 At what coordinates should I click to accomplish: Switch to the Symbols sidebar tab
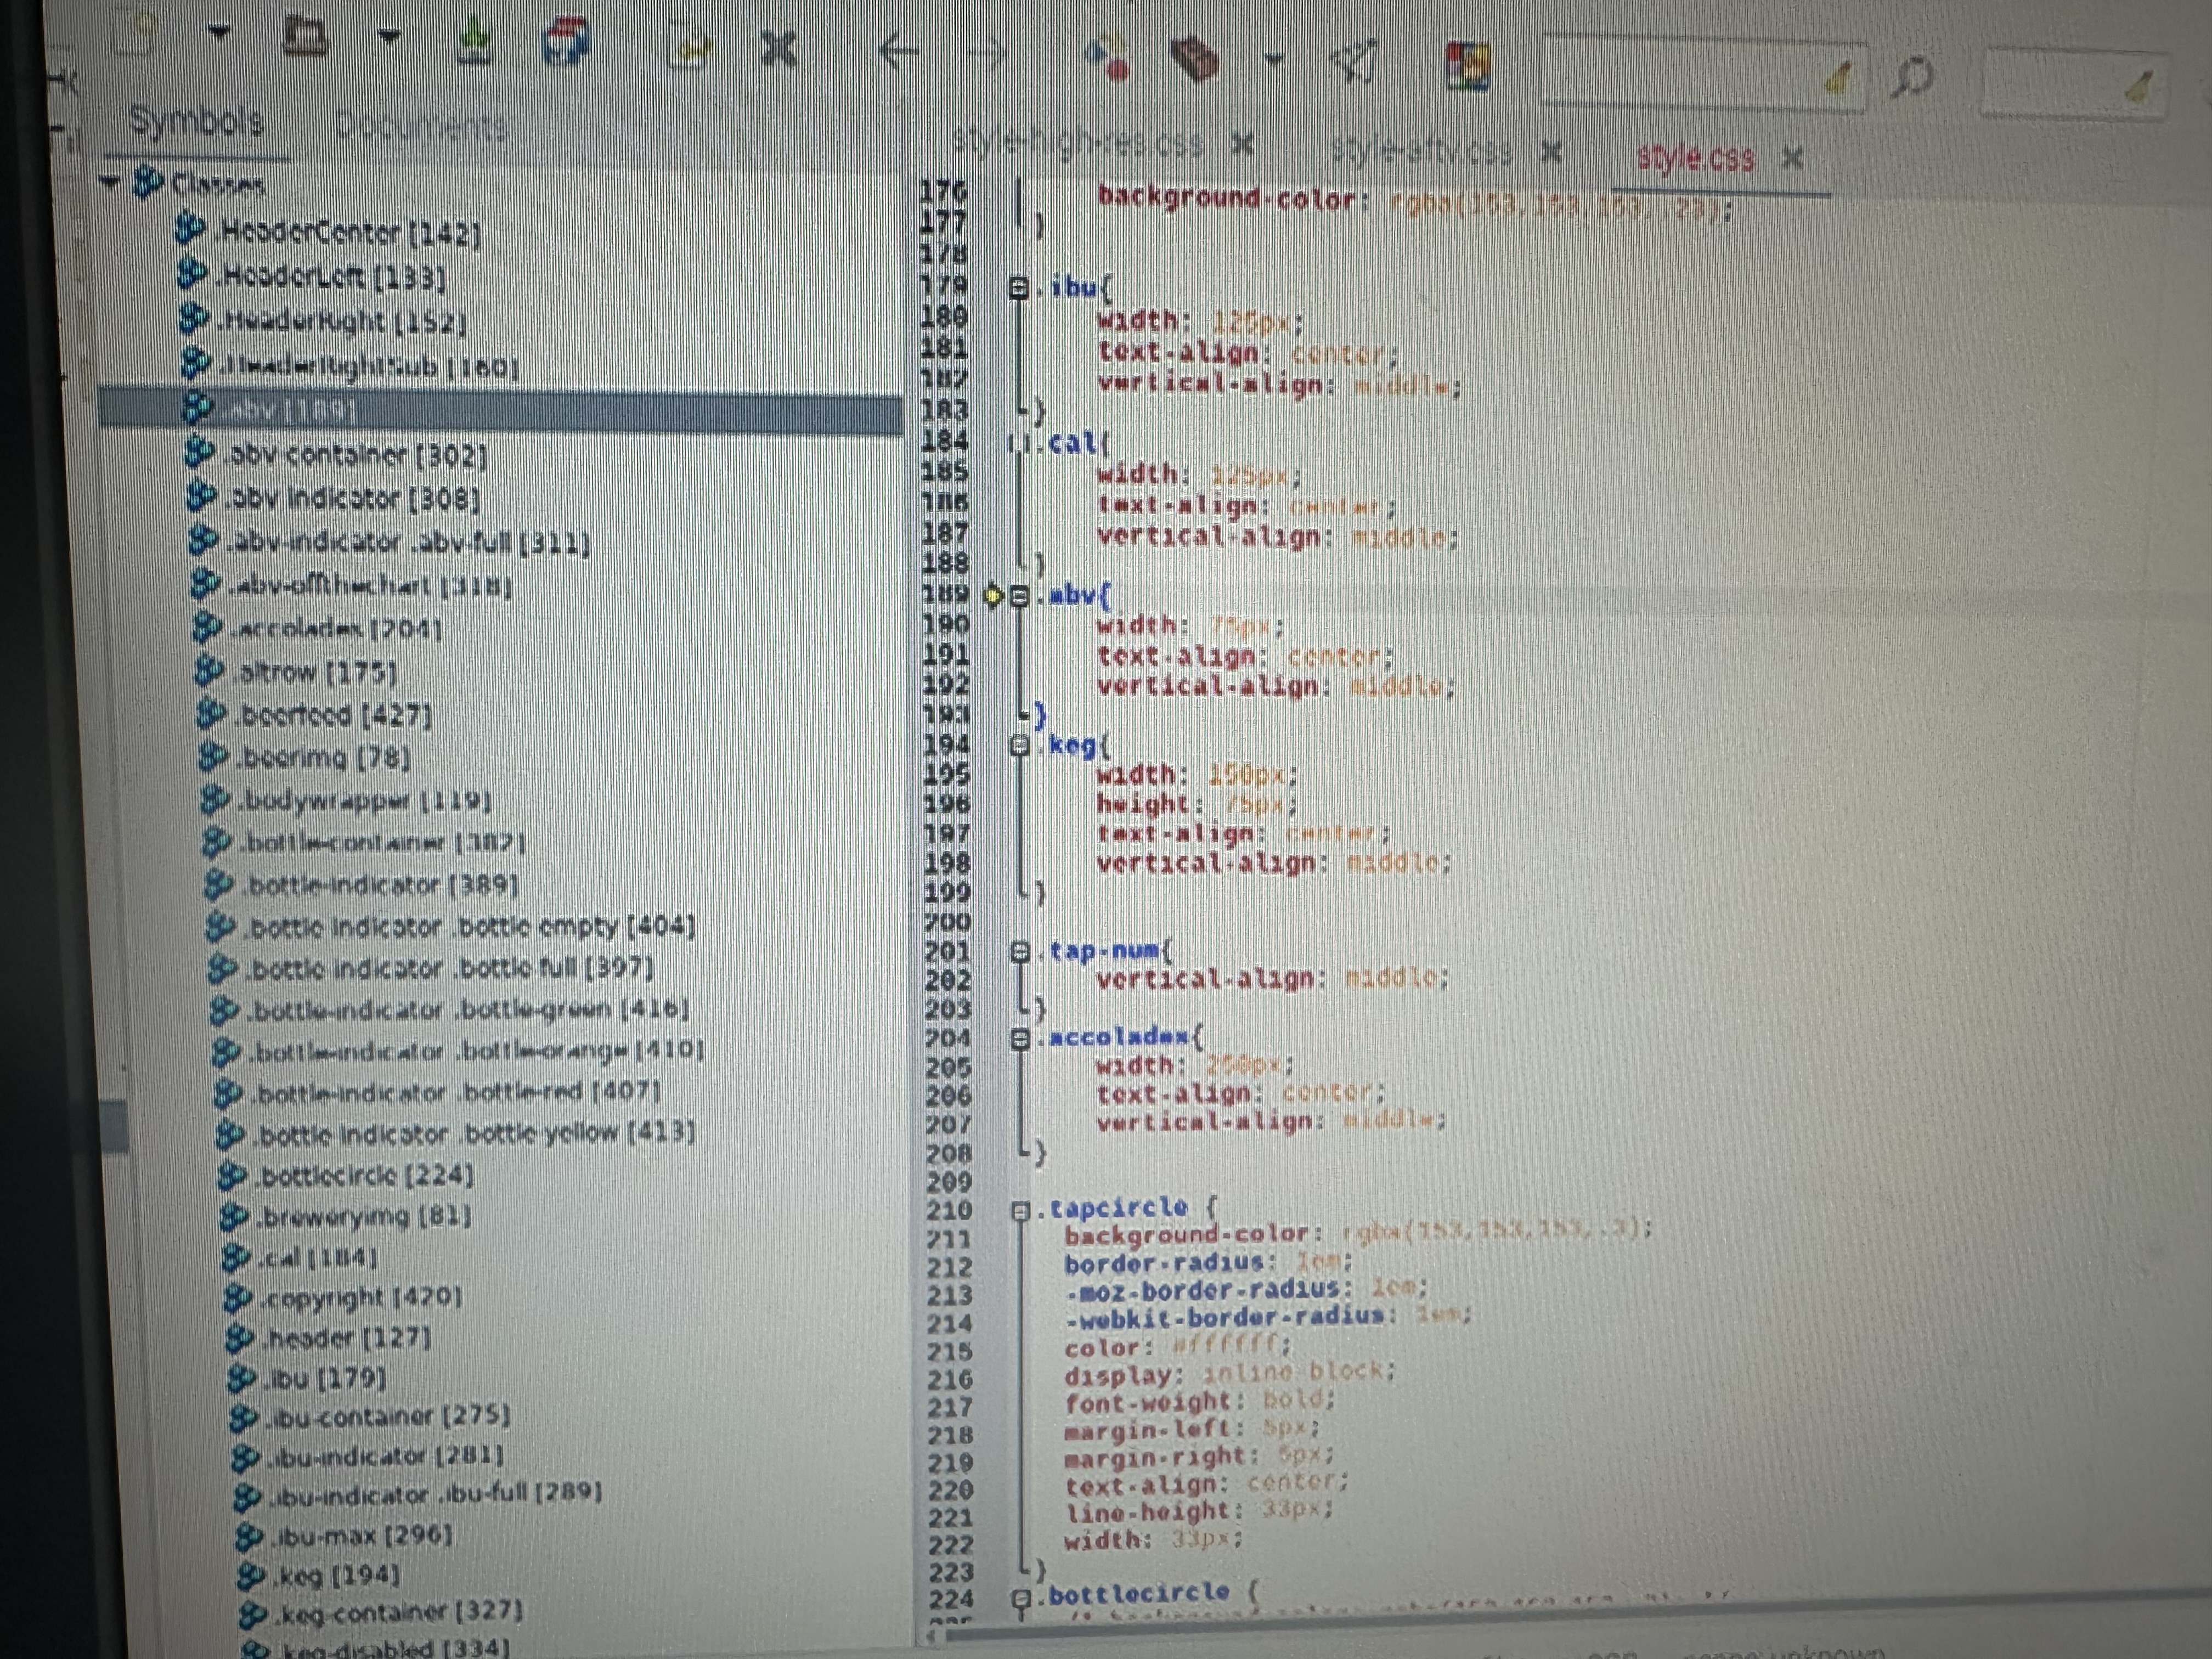197,122
